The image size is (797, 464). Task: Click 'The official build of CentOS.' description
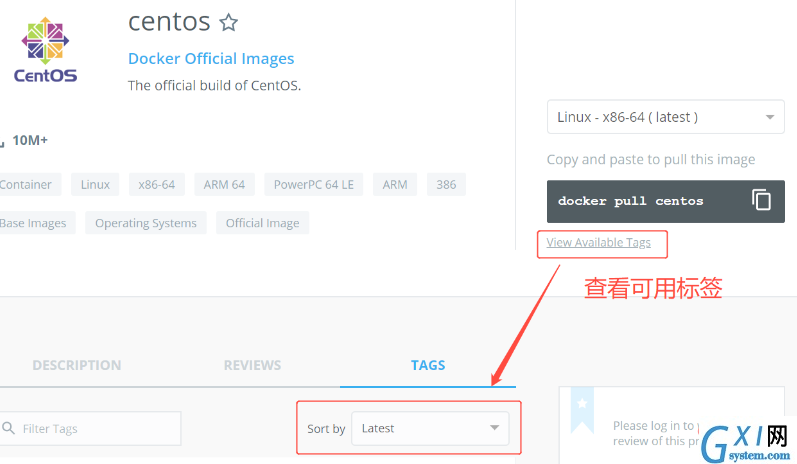pos(214,85)
